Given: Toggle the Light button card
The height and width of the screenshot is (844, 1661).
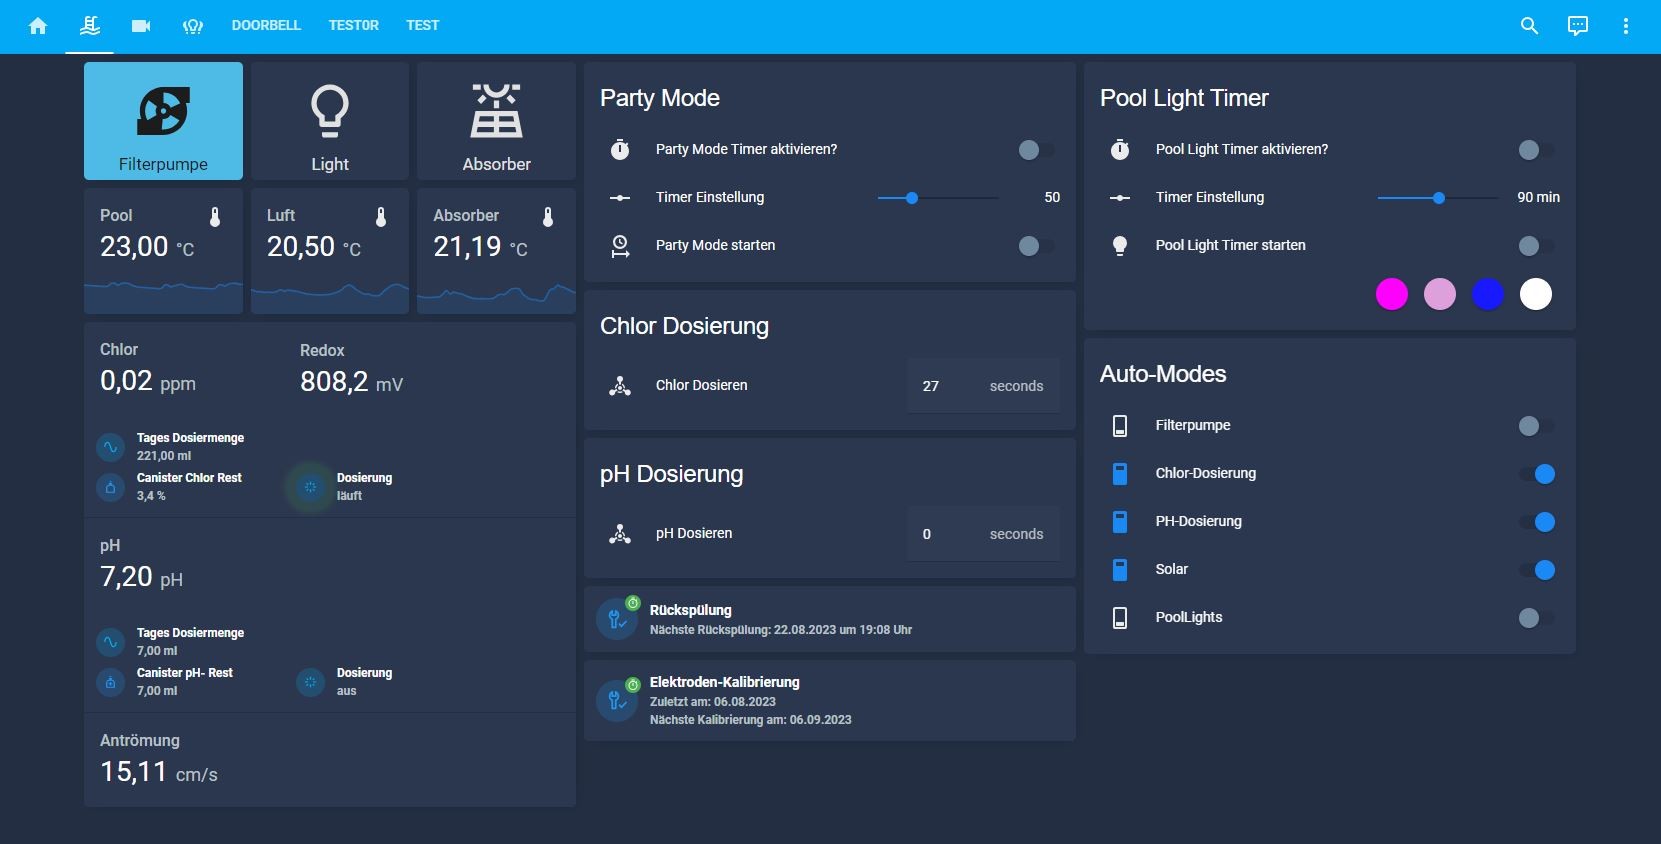Looking at the screenshot, I should tap(330, 121).
